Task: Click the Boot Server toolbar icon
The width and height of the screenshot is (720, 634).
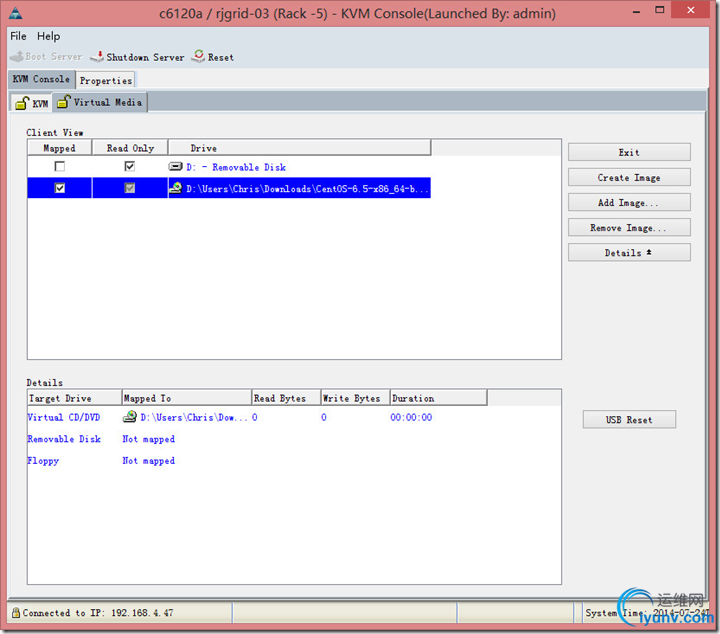Action: point(17,57)
